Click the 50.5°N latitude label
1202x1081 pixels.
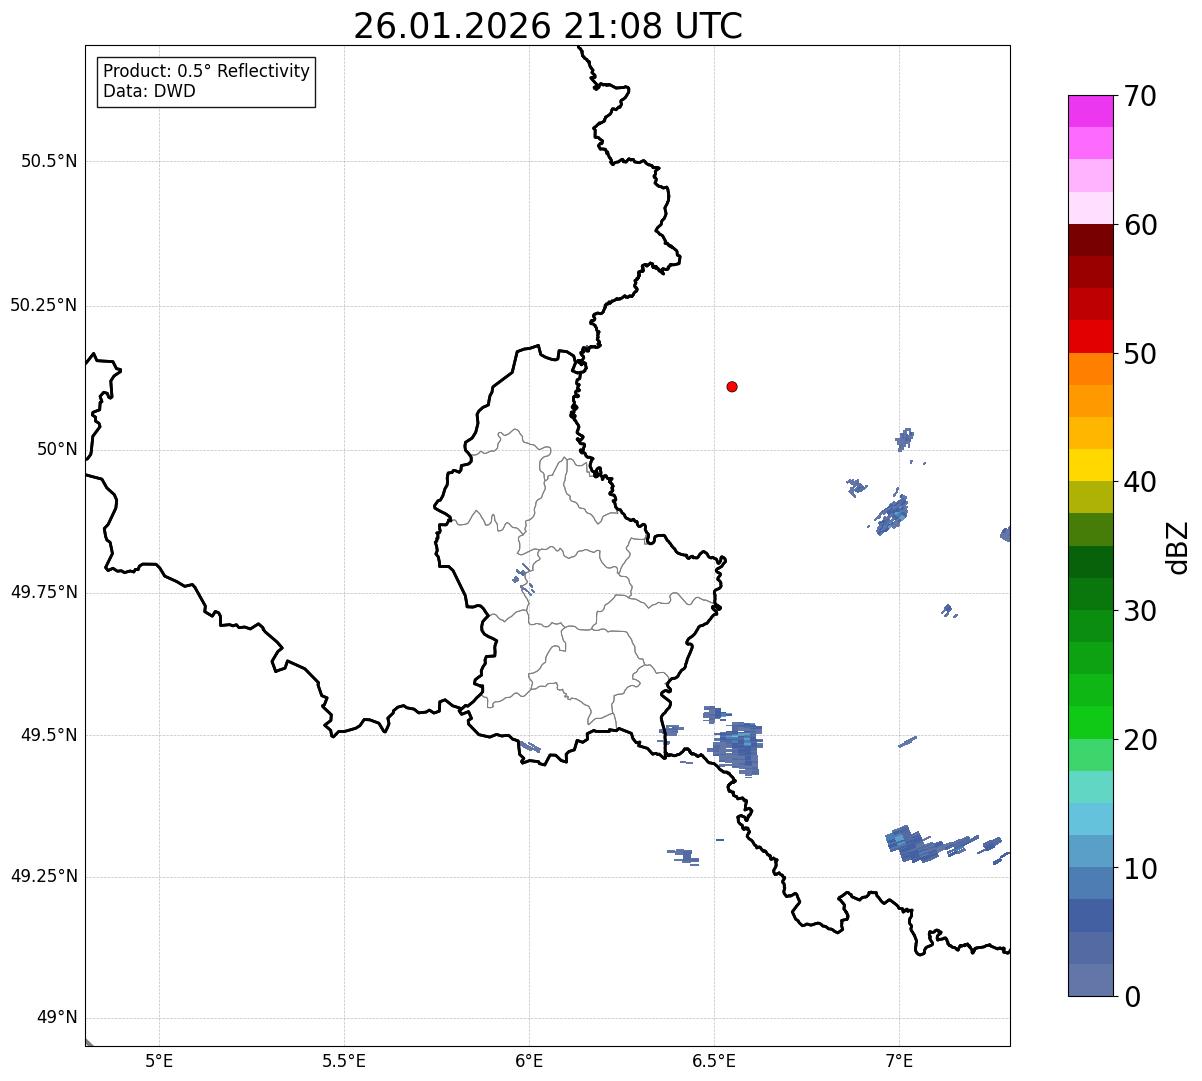click(x=49, y=161)
